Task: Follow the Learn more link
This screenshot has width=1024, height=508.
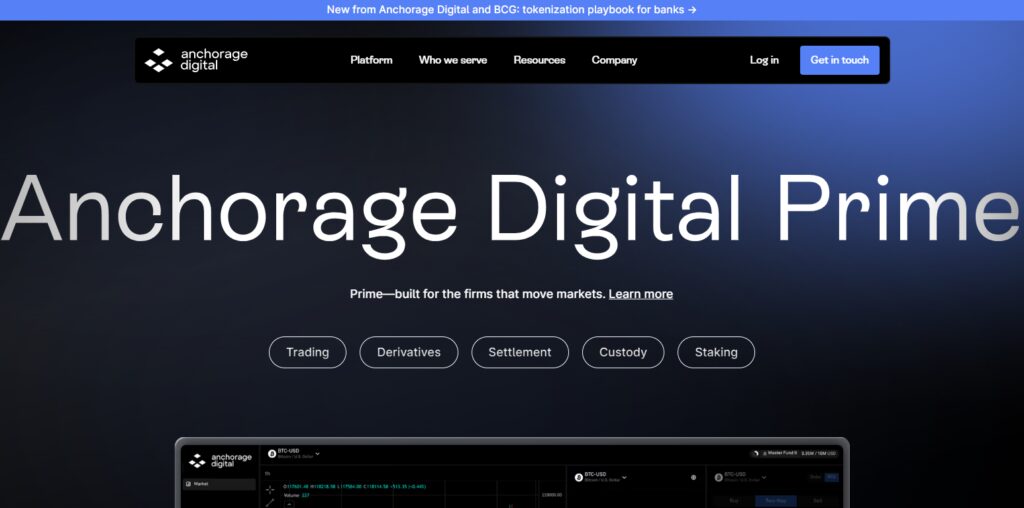Action: (641, 294)
